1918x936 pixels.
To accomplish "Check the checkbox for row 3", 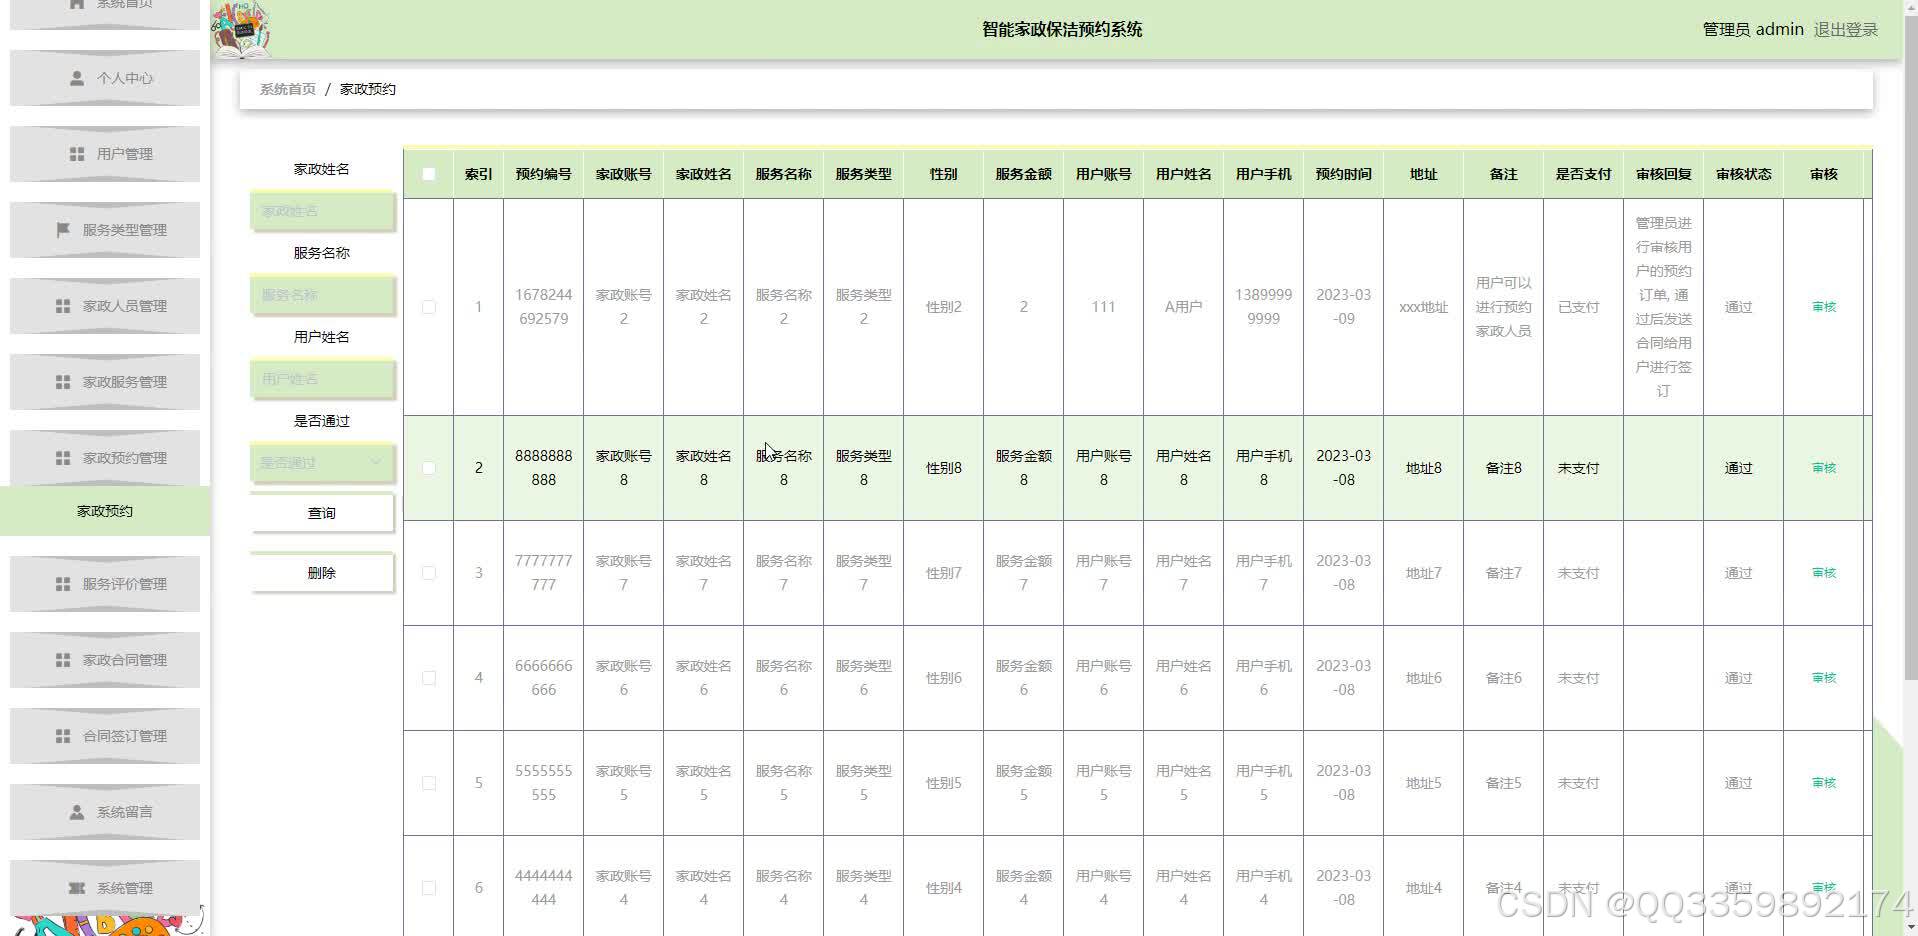I will click(429, 573).
